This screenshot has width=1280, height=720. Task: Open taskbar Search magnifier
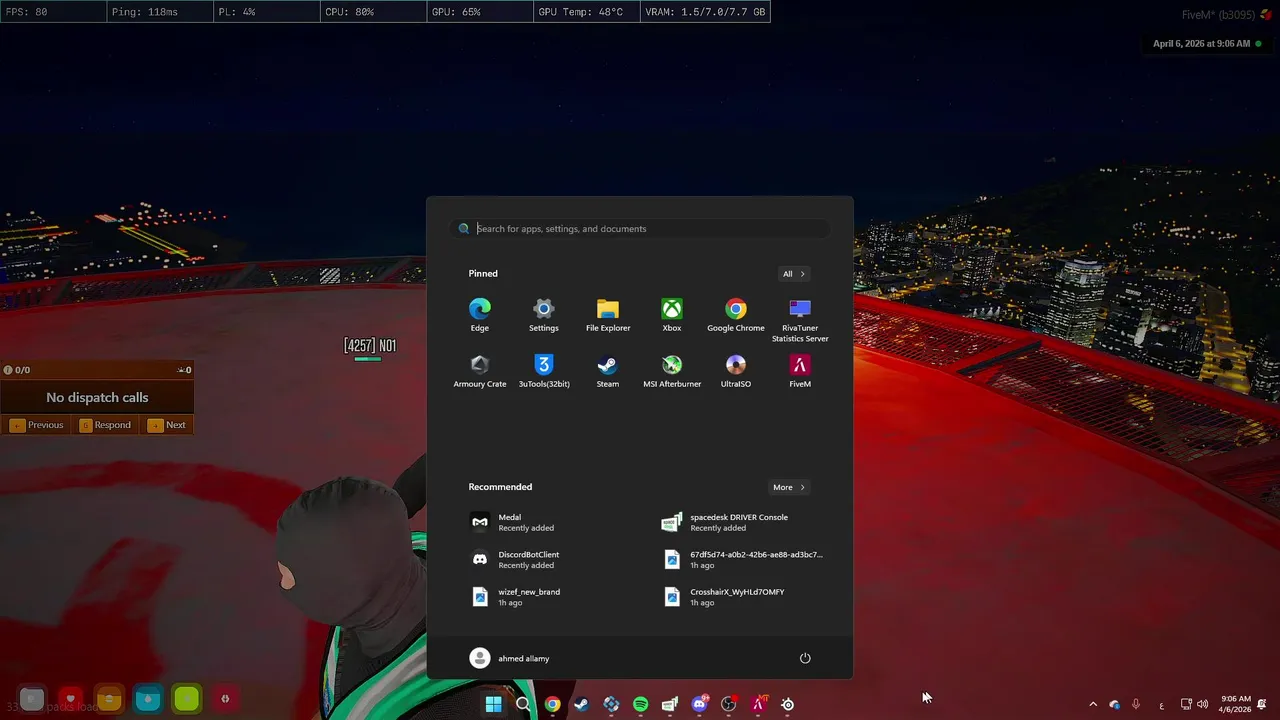tap(523, 704)
